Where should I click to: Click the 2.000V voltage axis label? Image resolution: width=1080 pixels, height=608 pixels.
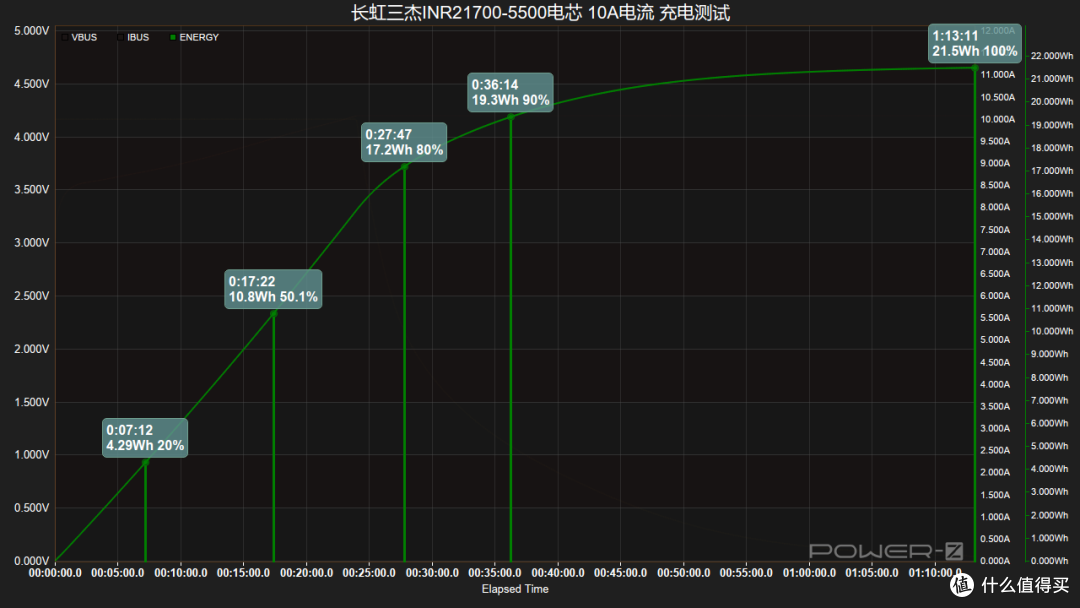[x=32, y=349]
